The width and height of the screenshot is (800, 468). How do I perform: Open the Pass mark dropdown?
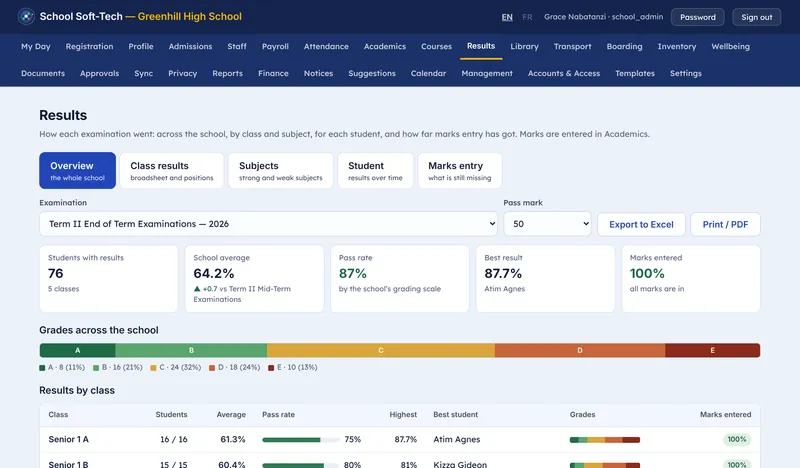[547, 224]
